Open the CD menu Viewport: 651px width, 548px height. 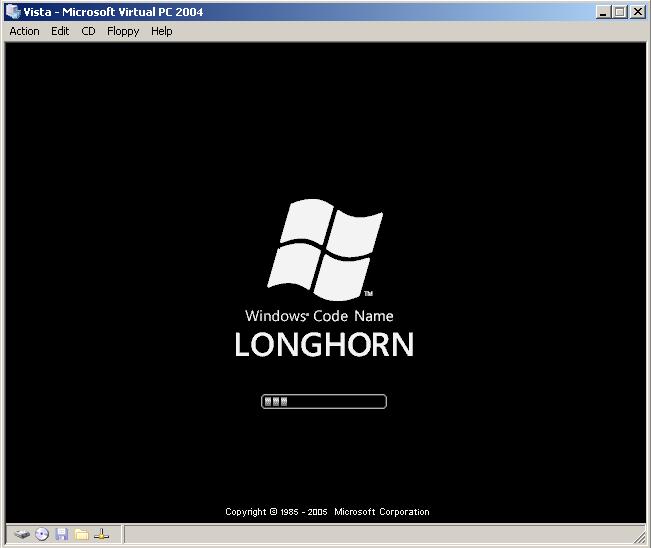point(88,32)
